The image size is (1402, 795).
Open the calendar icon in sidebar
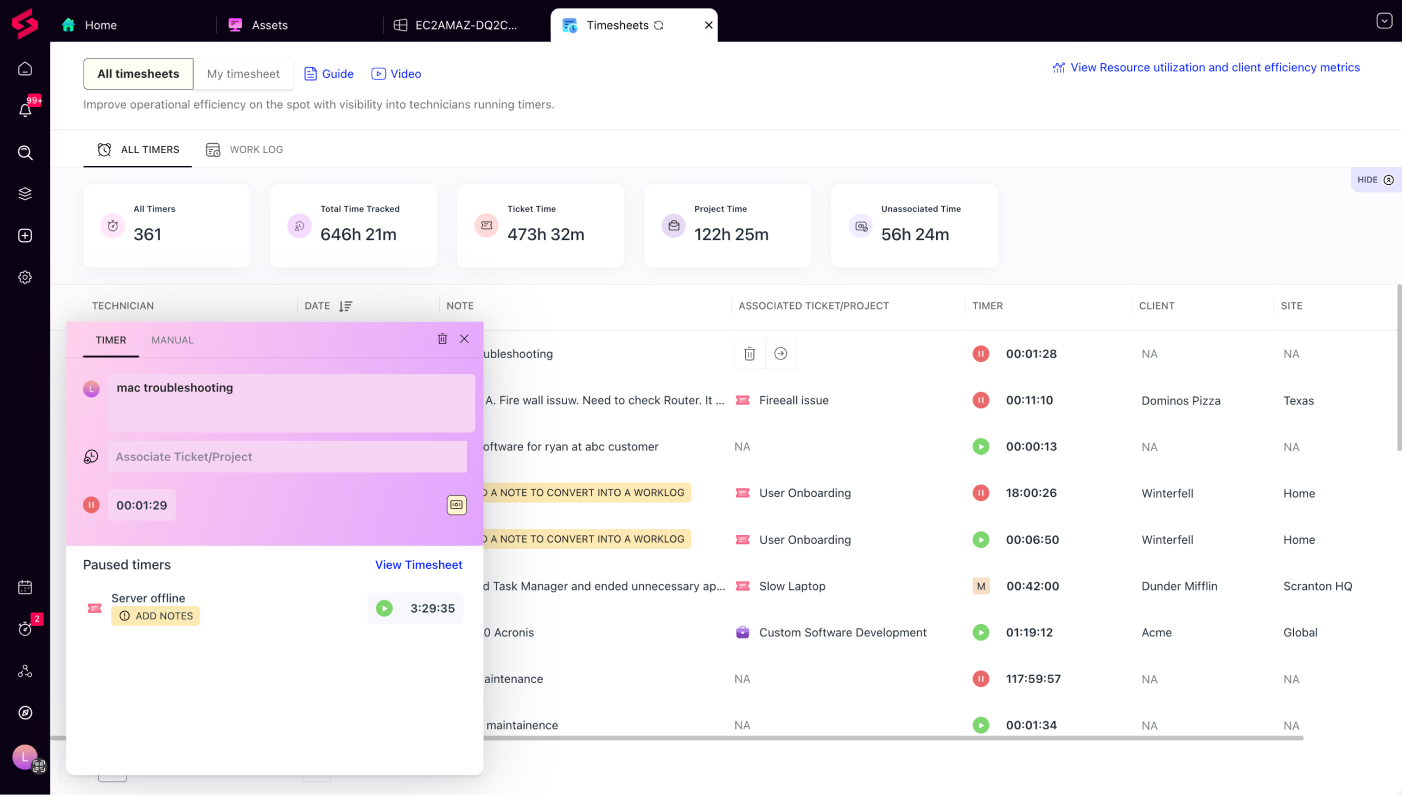25,587
